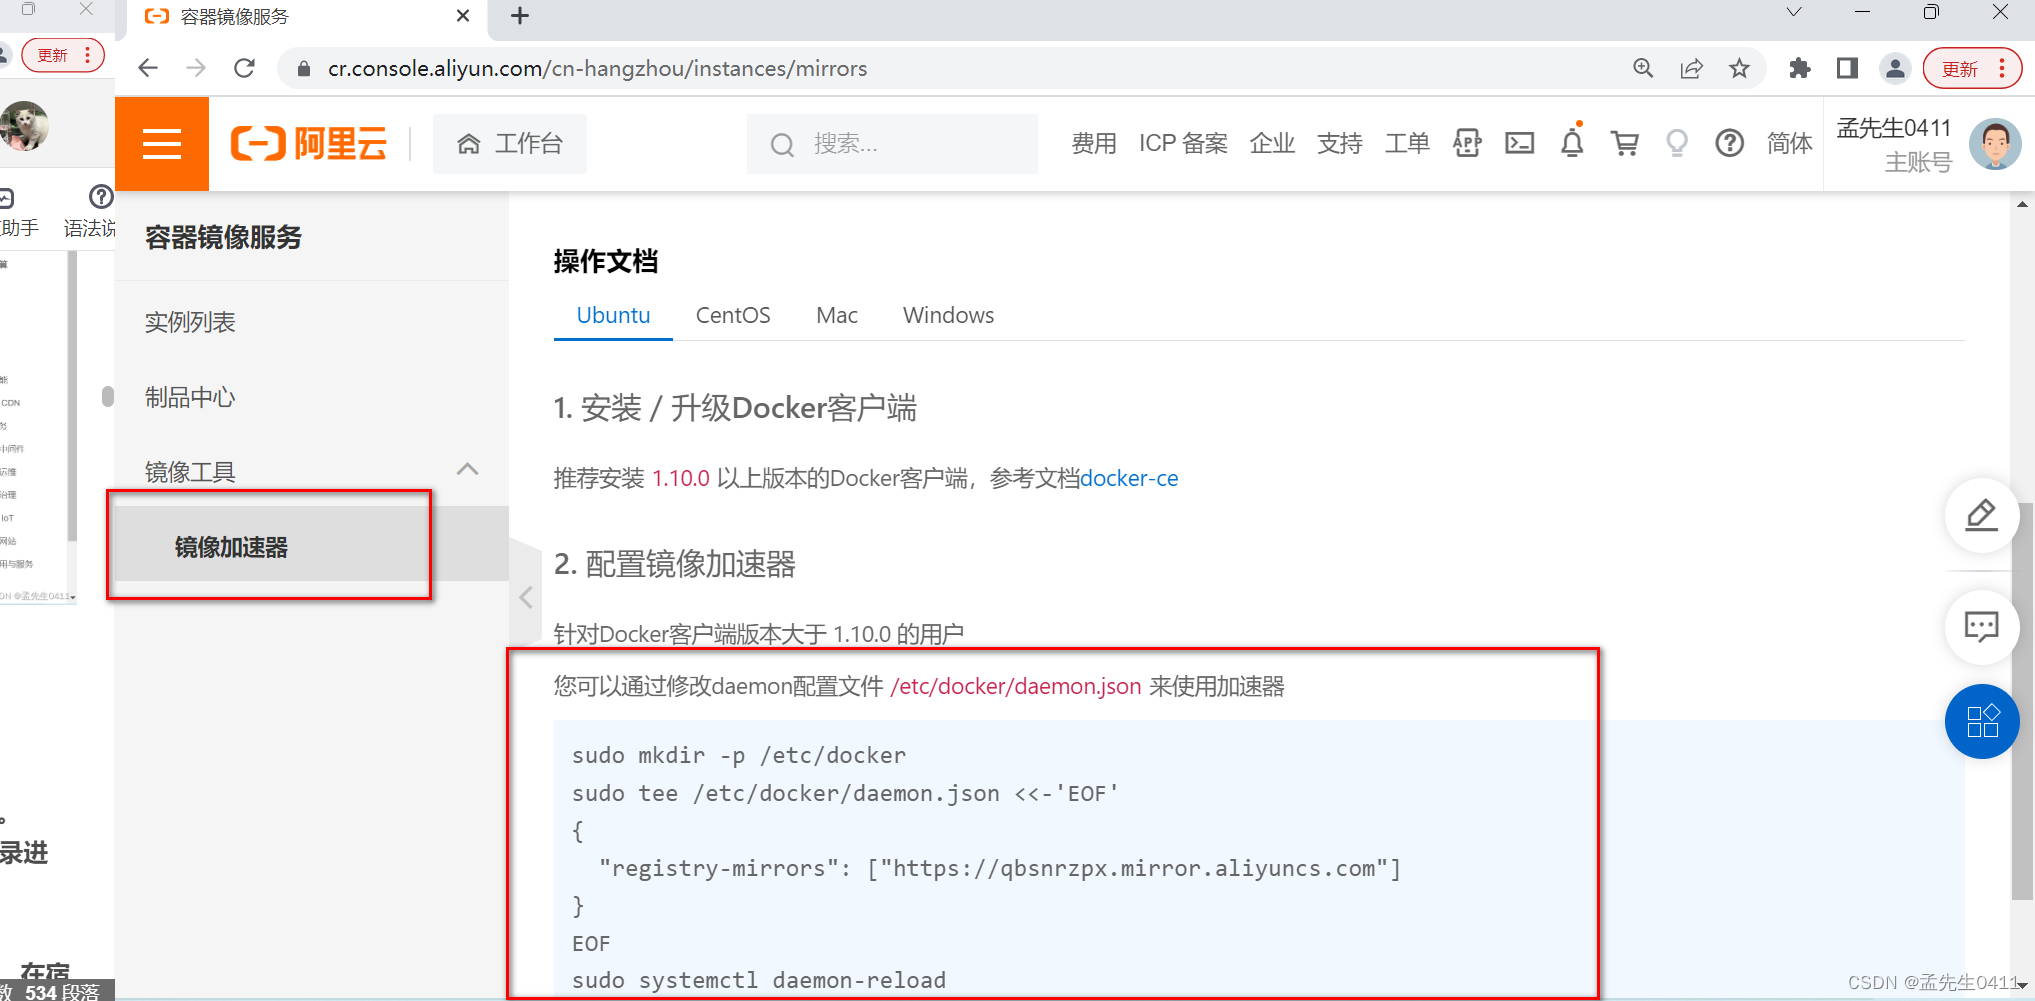The image size is (2035, 1001).
Task: Switch language via 简体
Action: [x=1789, y=144]
